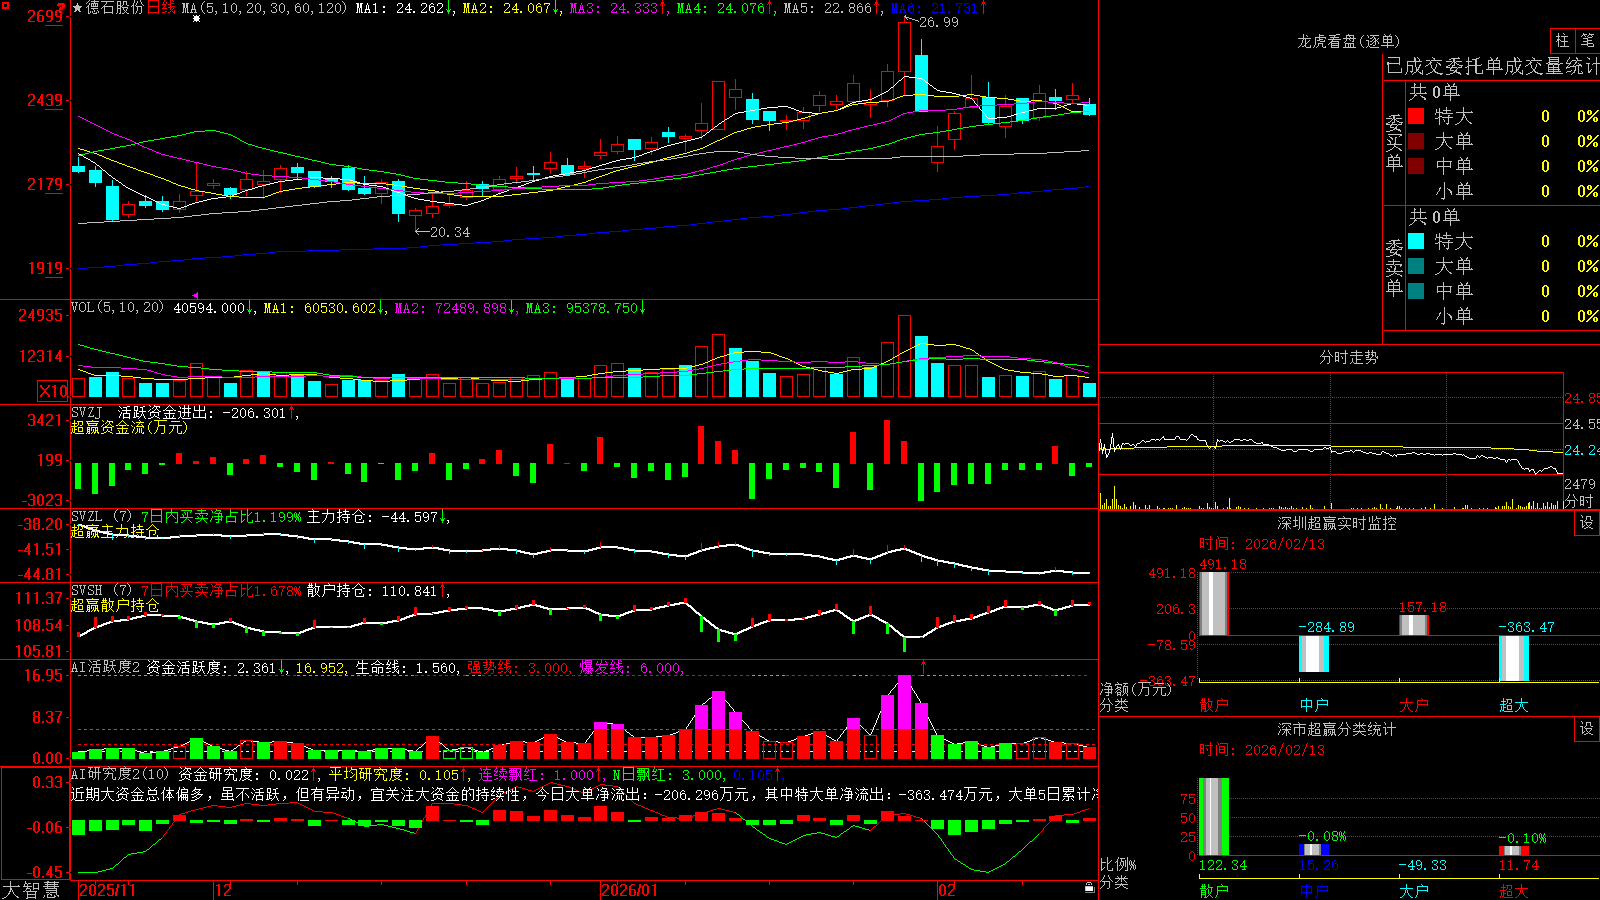Switch order view to 柱 (bar) mode
The width and height of the screenshot is (1600, 900).
(x=1561, y=41)
